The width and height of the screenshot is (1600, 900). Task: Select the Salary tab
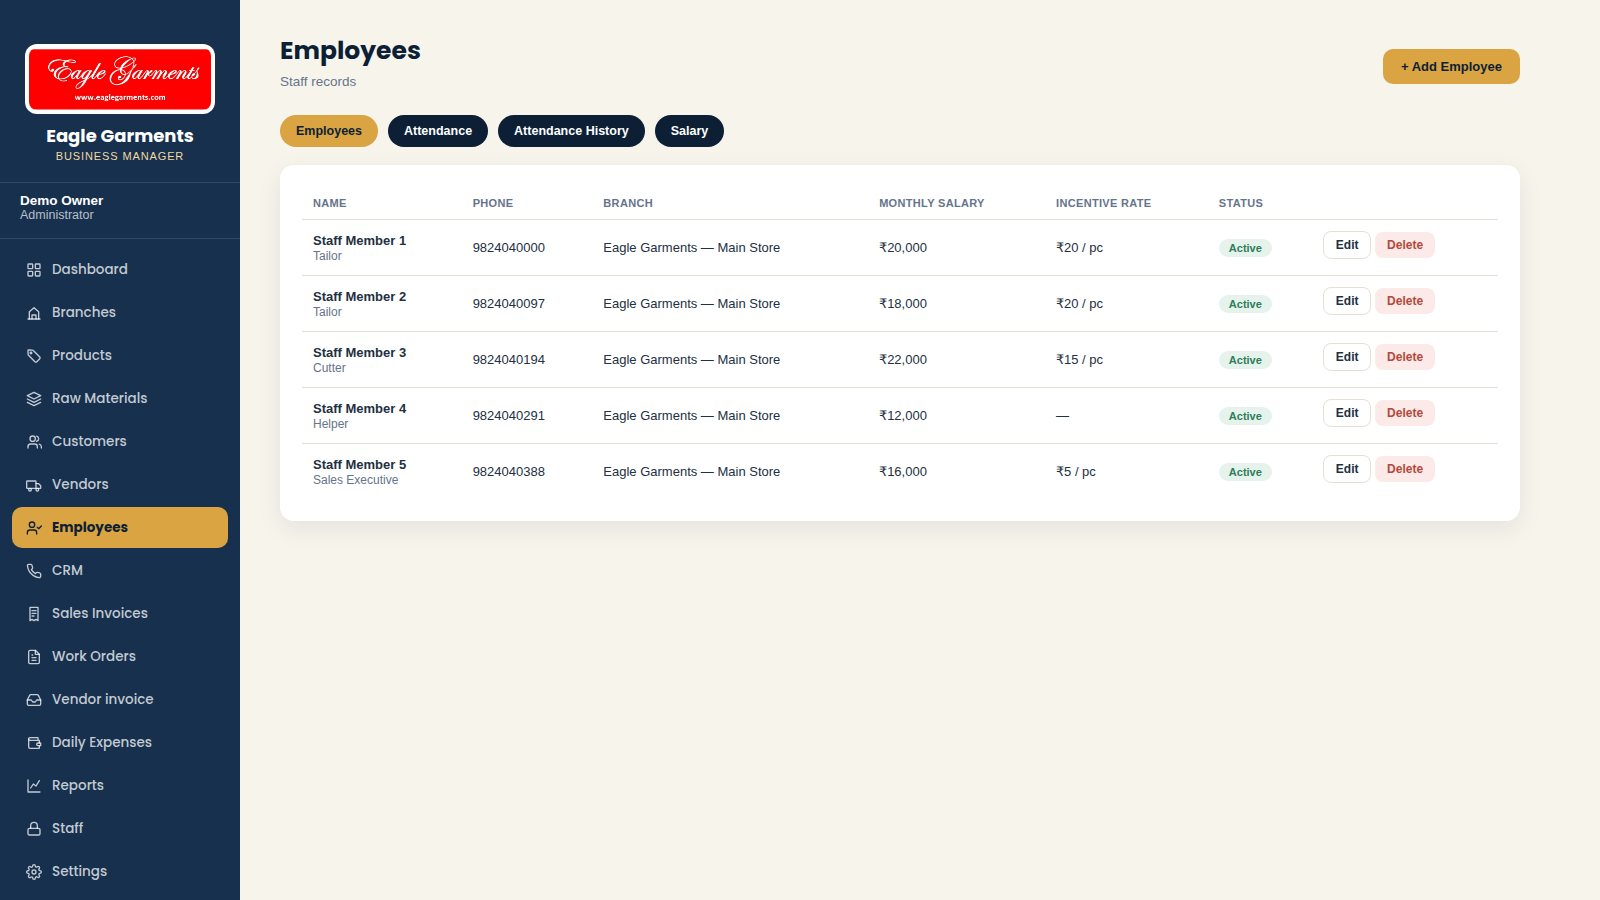click(x=689, y=131)
